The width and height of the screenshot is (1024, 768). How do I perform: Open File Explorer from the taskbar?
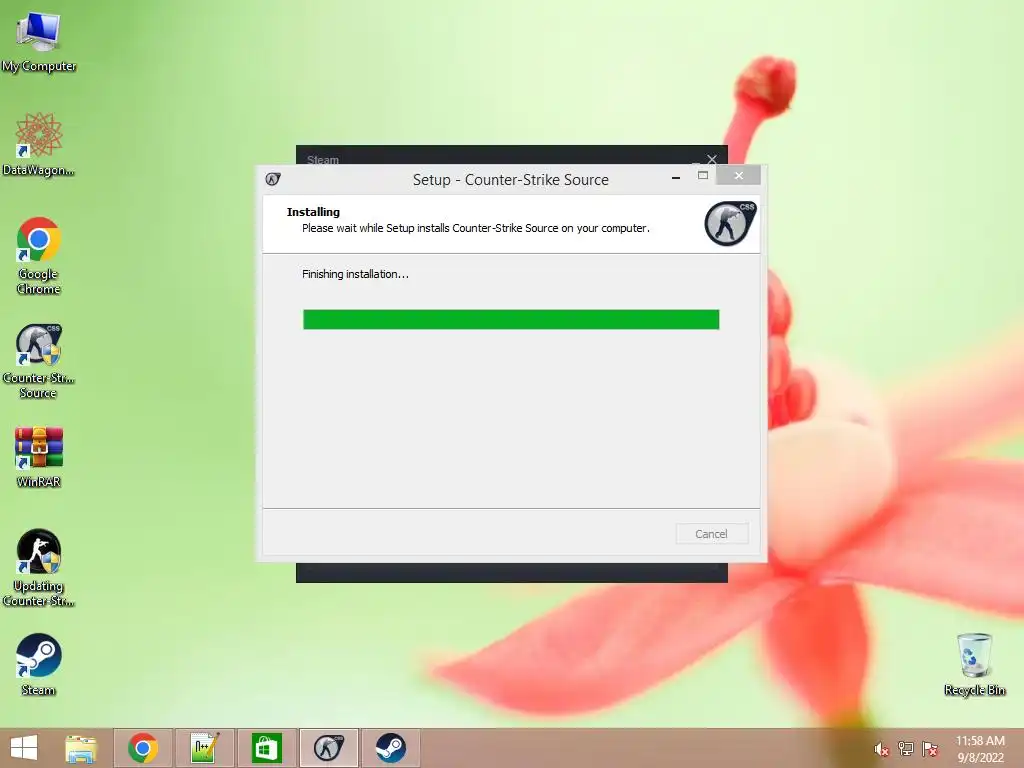coord(81,748)
